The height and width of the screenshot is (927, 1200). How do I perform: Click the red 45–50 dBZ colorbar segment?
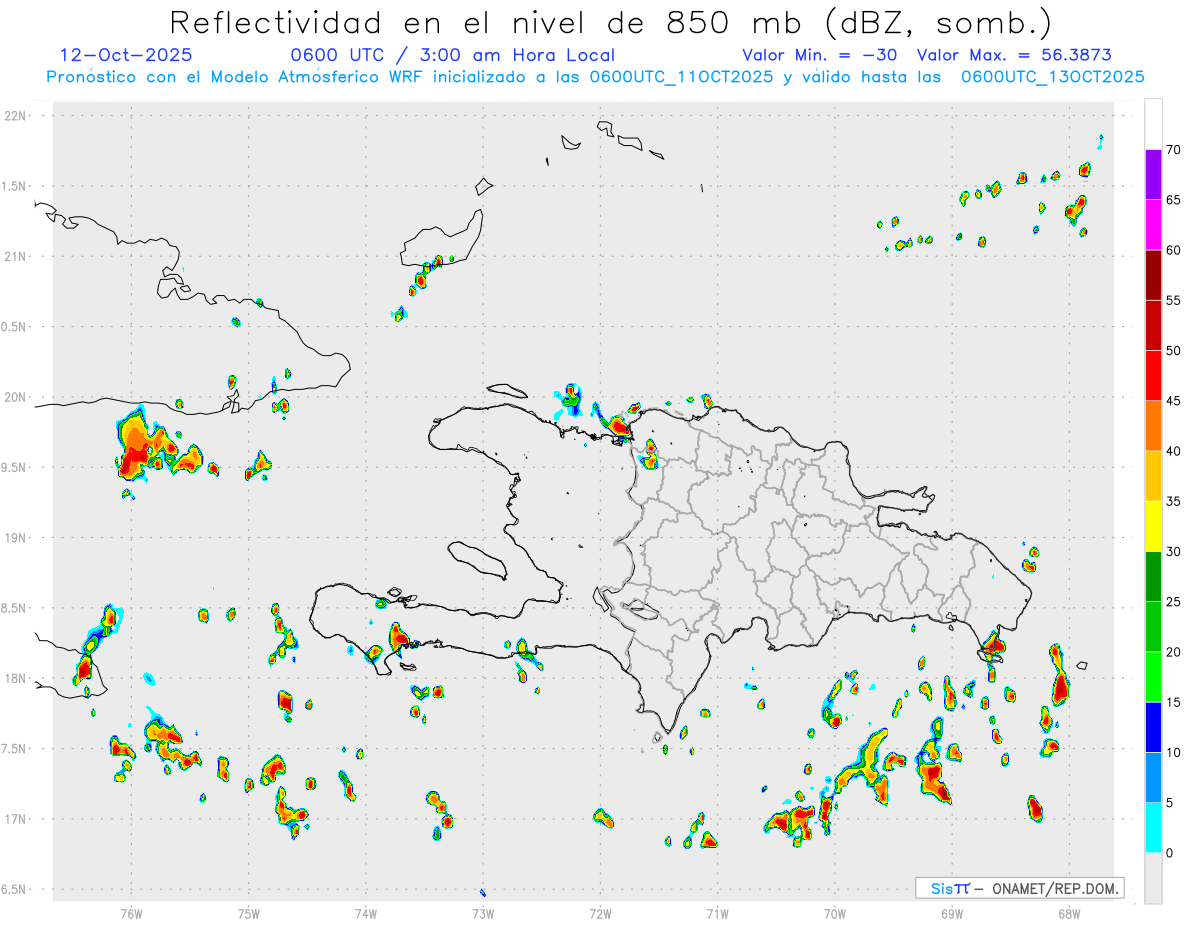(x=1153, y=375)
